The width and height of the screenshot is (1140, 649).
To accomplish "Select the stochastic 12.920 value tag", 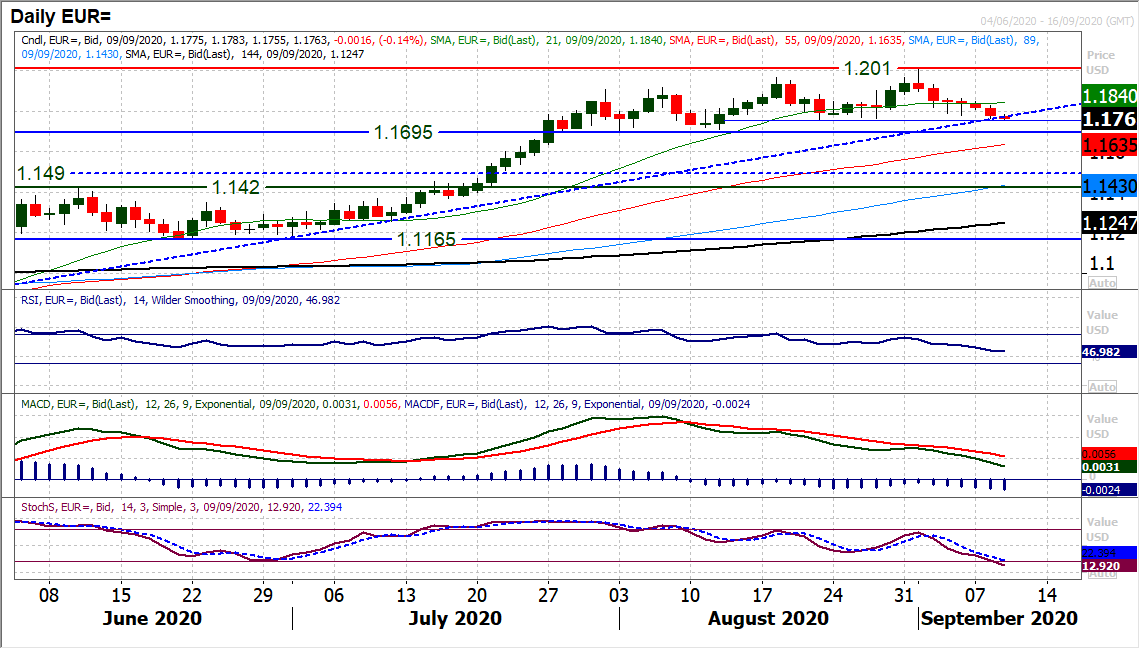I will coord(1110,565).
